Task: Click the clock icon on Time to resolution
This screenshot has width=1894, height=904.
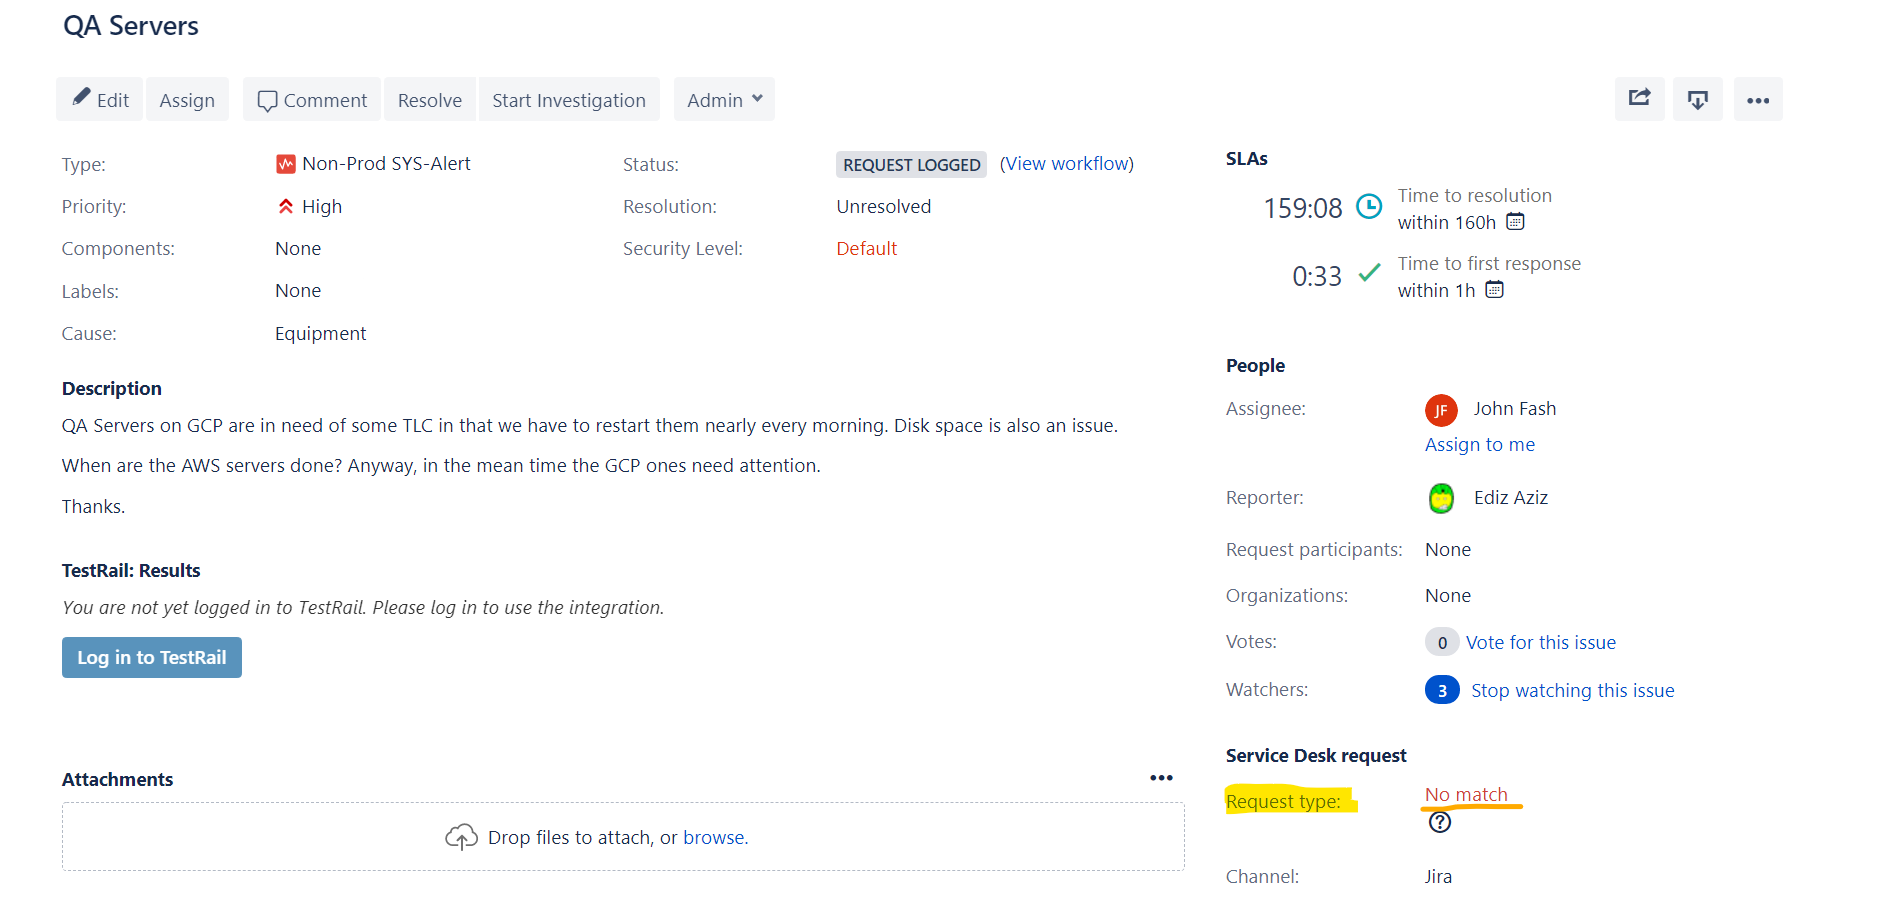Action: click(x=1369, y=207)
